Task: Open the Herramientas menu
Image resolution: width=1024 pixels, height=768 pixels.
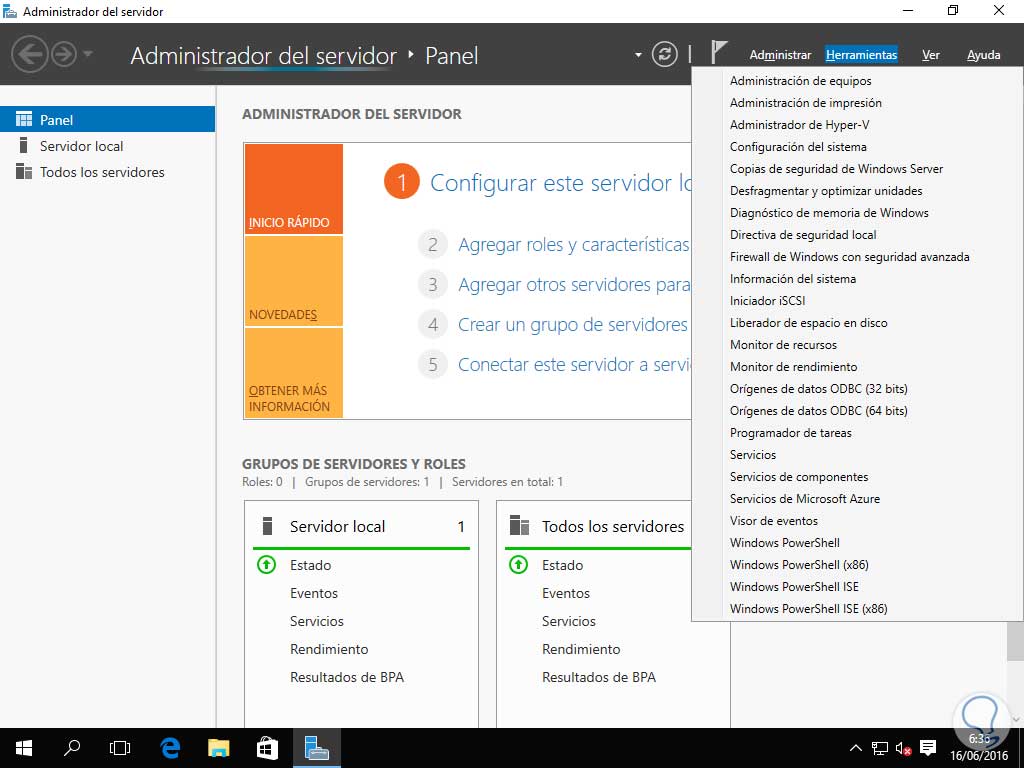Action: [861, 55]
